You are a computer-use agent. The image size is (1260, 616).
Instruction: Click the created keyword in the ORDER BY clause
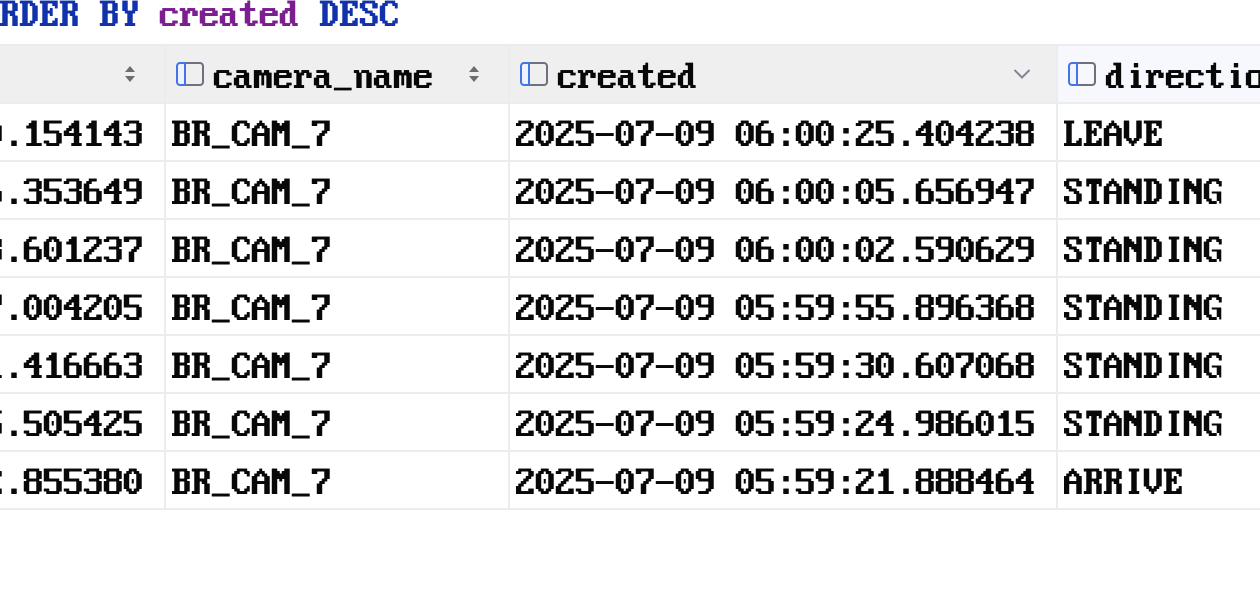click(x=228, y=15)
